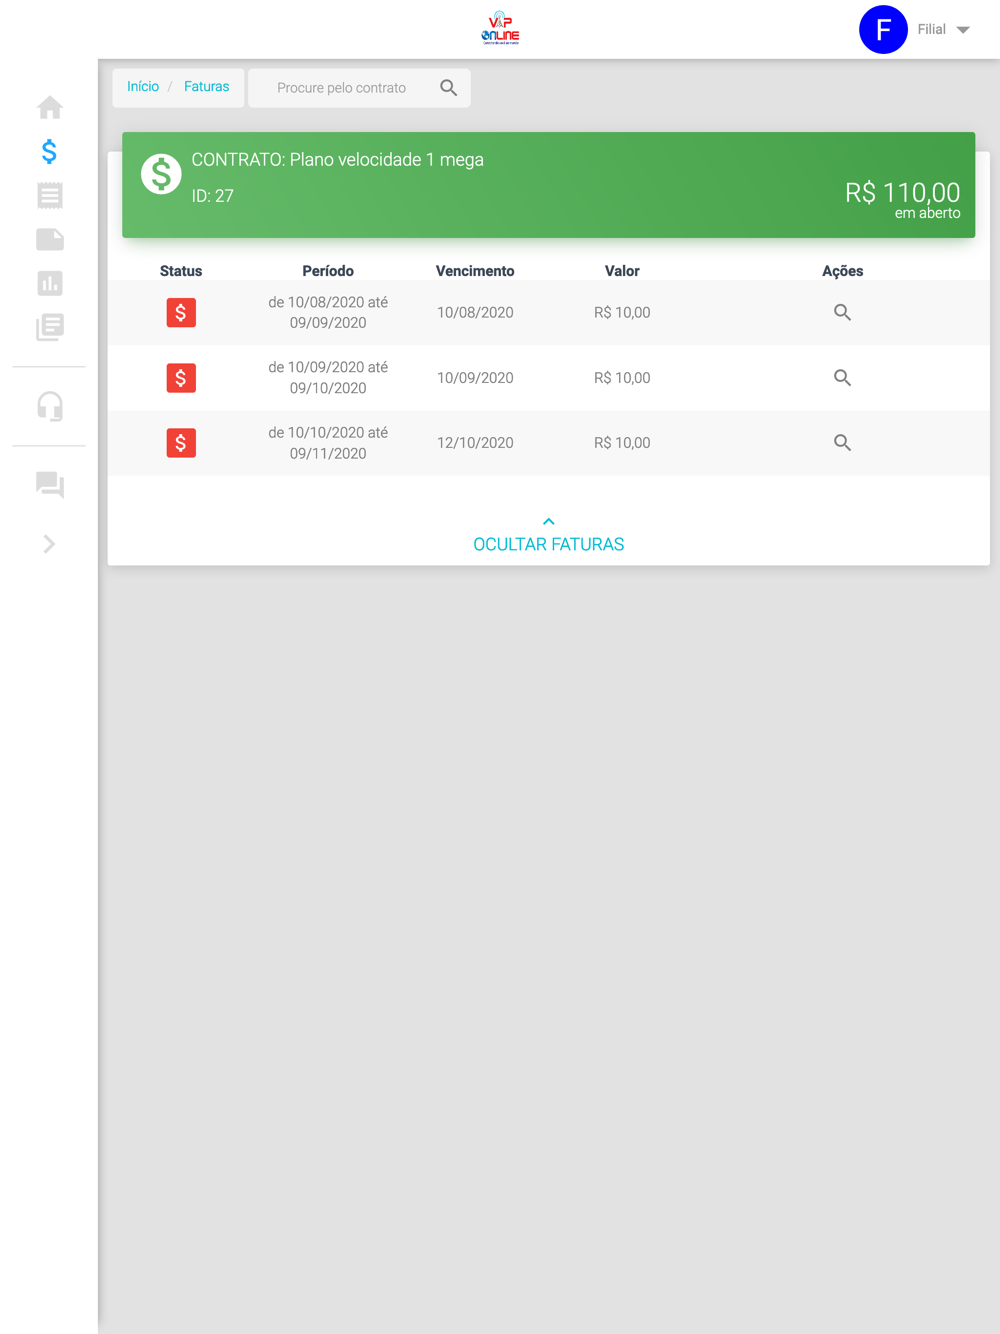Click the blue F user avatar
1000x1334 pixels.
coord(883,29)
